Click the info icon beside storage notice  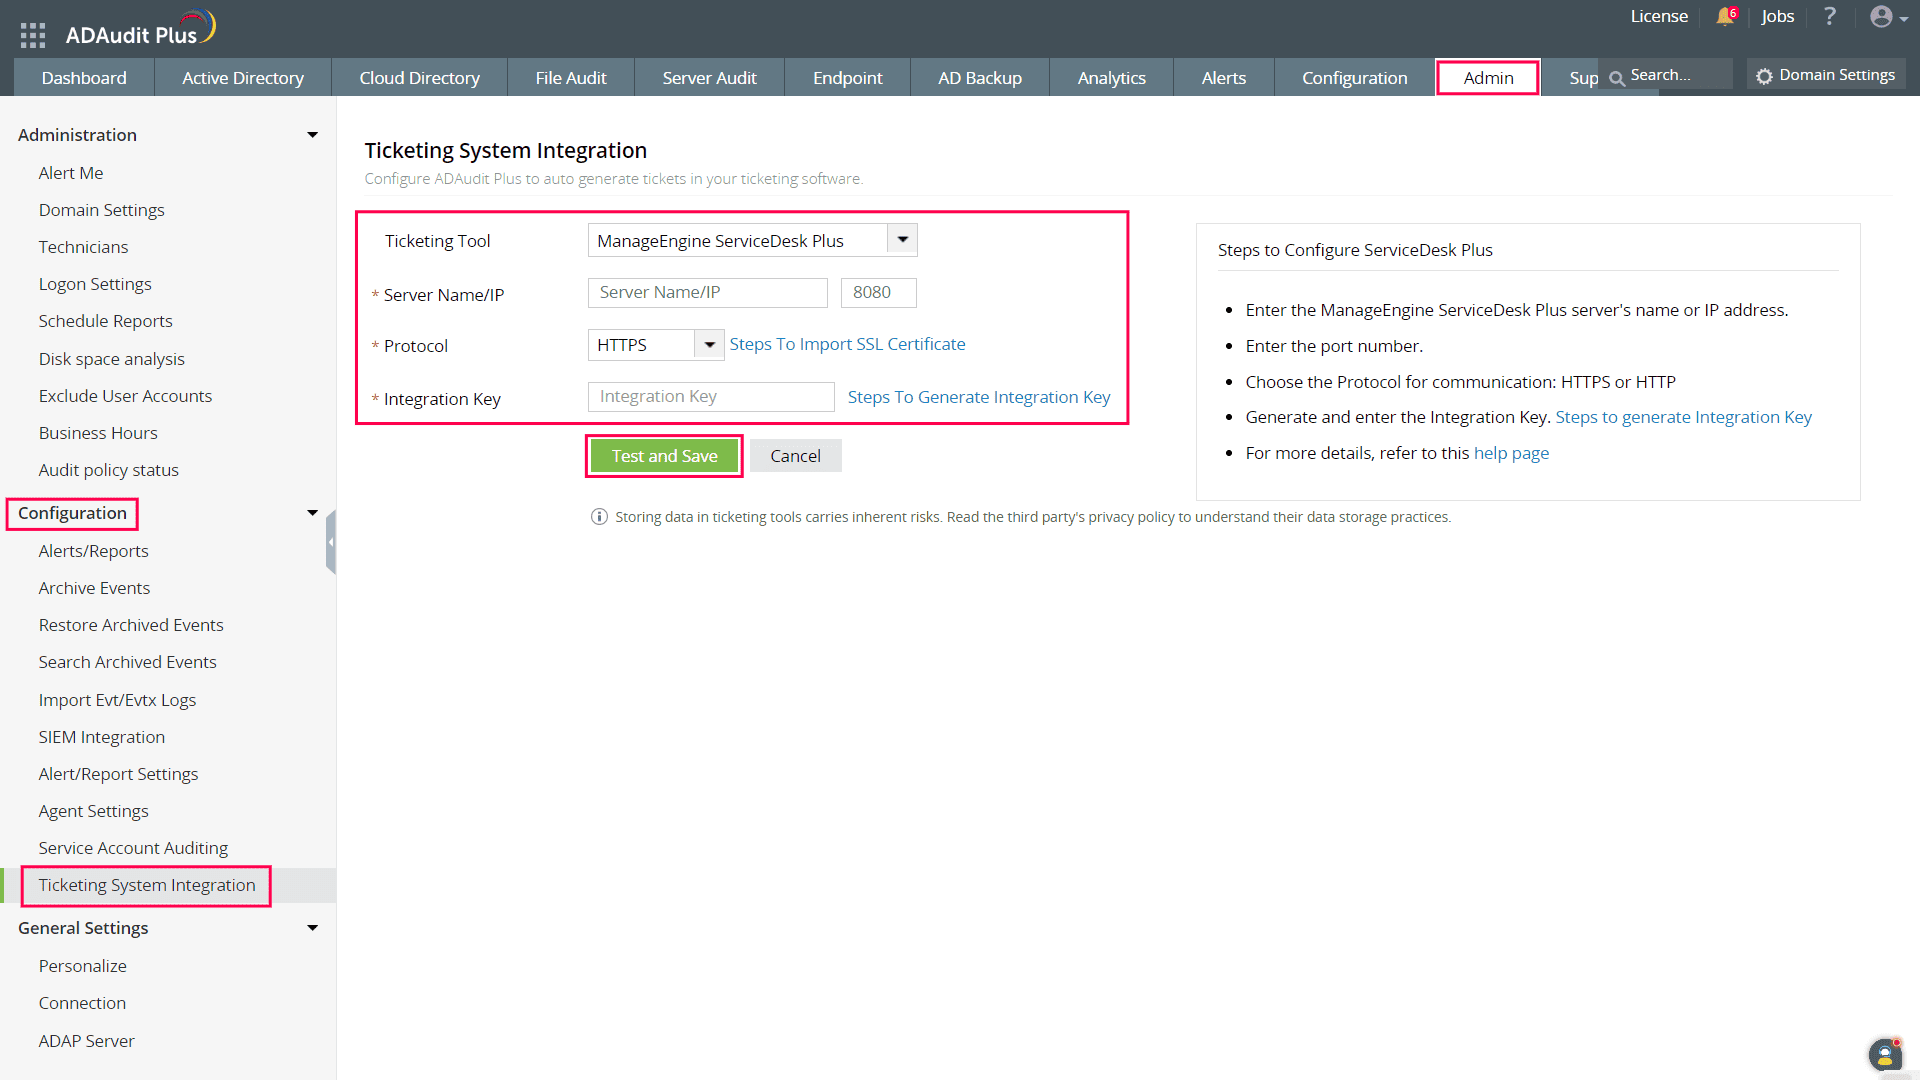(599, 517)
